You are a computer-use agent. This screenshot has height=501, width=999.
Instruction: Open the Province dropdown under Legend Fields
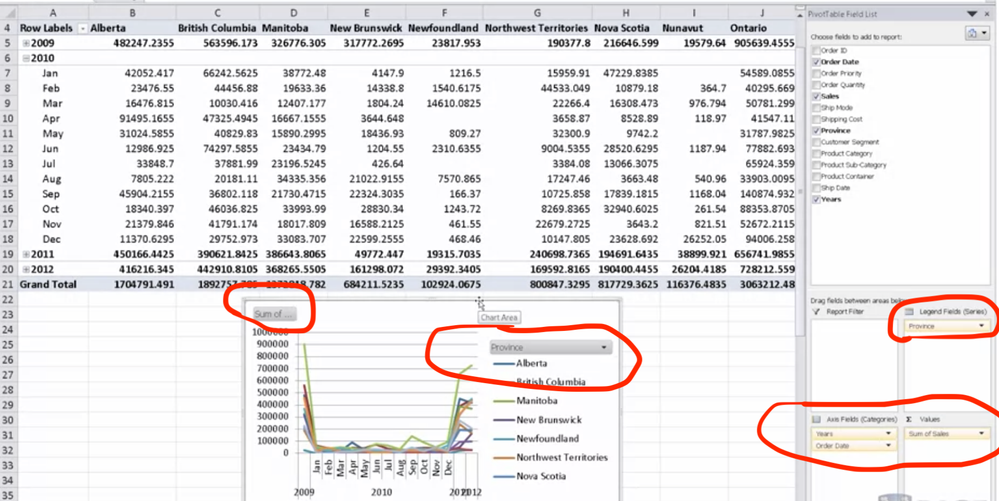point(982,326)
